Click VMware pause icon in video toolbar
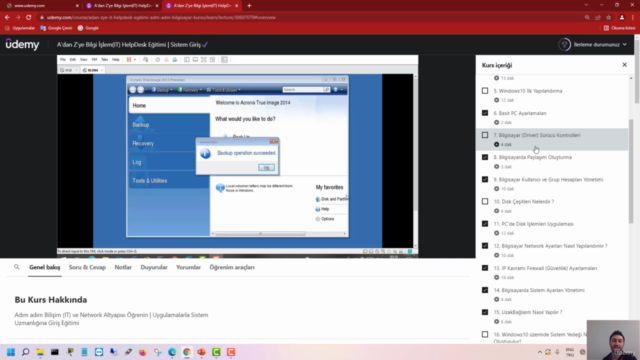640x360 pixels. click(x=129, y=60)
